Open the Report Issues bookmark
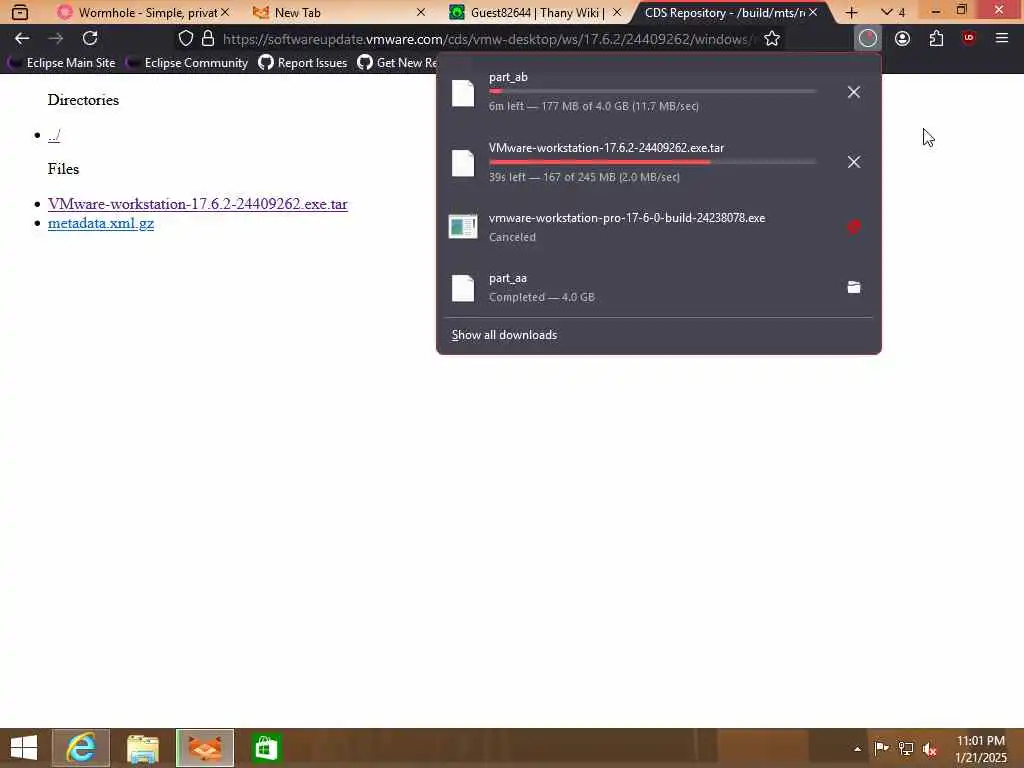The width and height of the screenshot is (1024, 768). coord(302,63)
